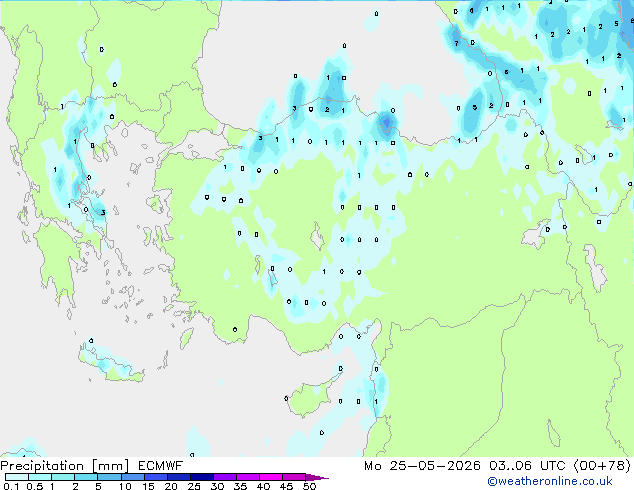Screen dimensions: 634x490
Task: Click the '50' legend scale label
Action: coord(309,486)
